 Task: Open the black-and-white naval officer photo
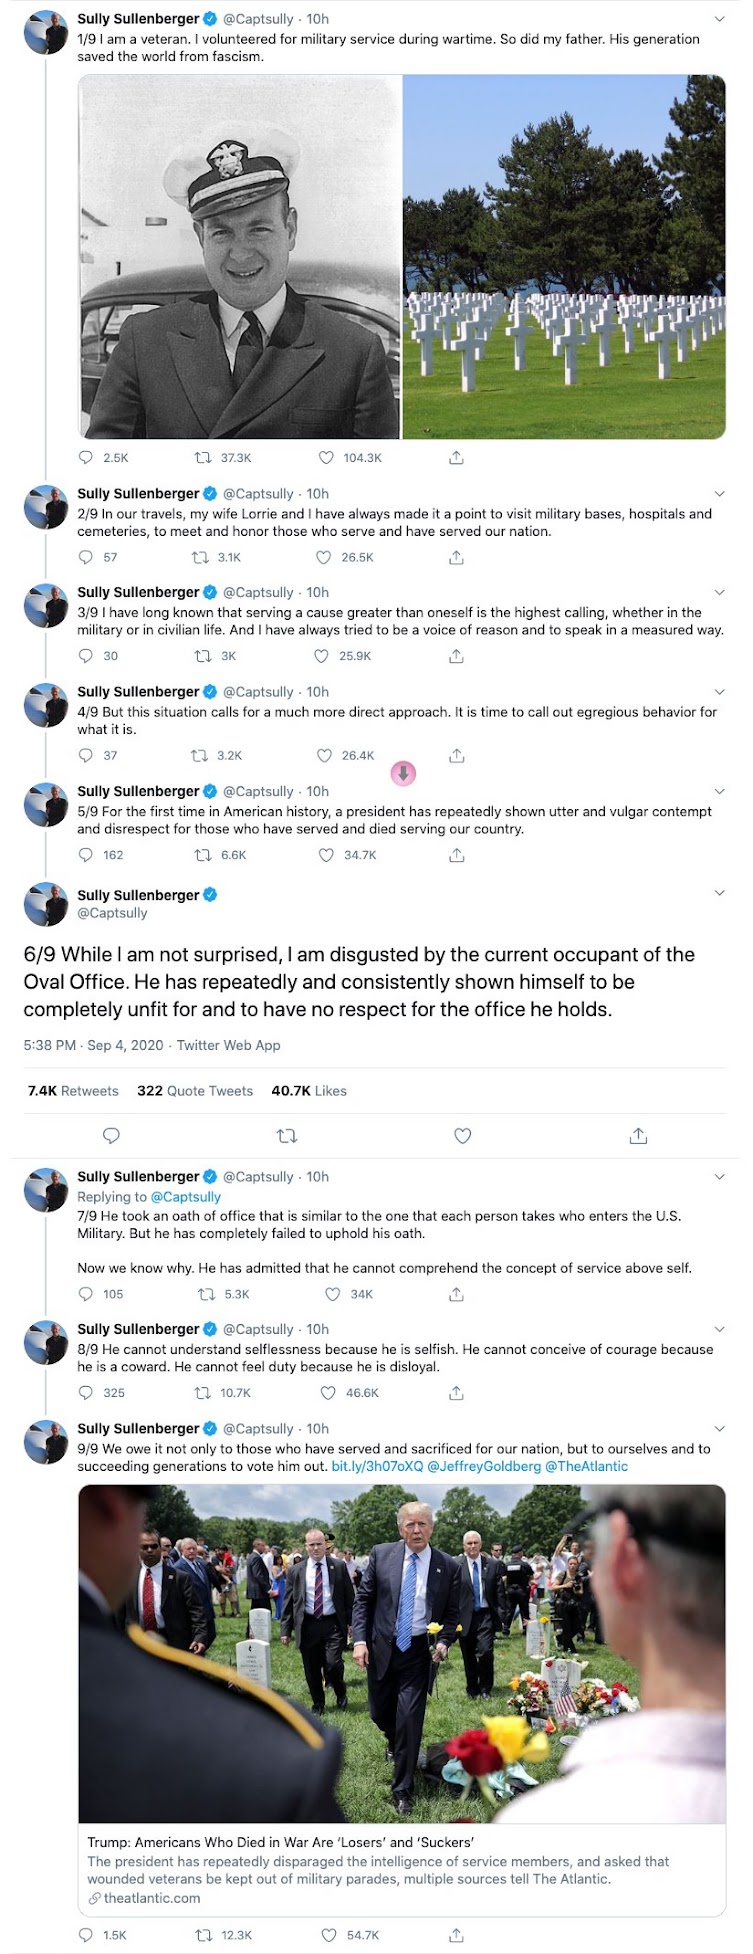tap(240, 257)
